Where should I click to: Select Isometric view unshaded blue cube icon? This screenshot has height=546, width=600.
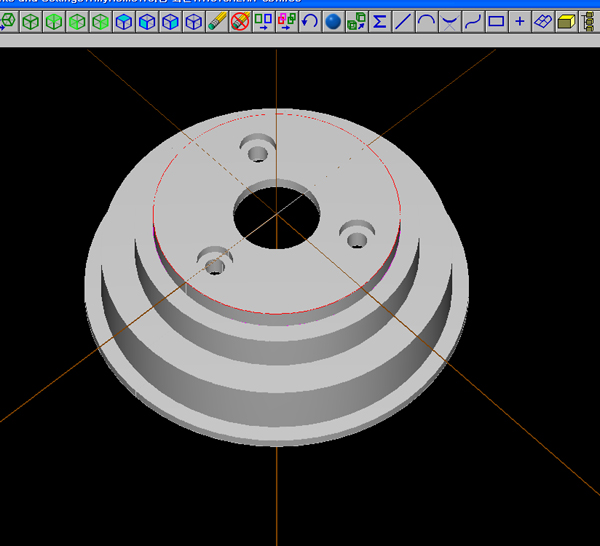click(194, 21)
